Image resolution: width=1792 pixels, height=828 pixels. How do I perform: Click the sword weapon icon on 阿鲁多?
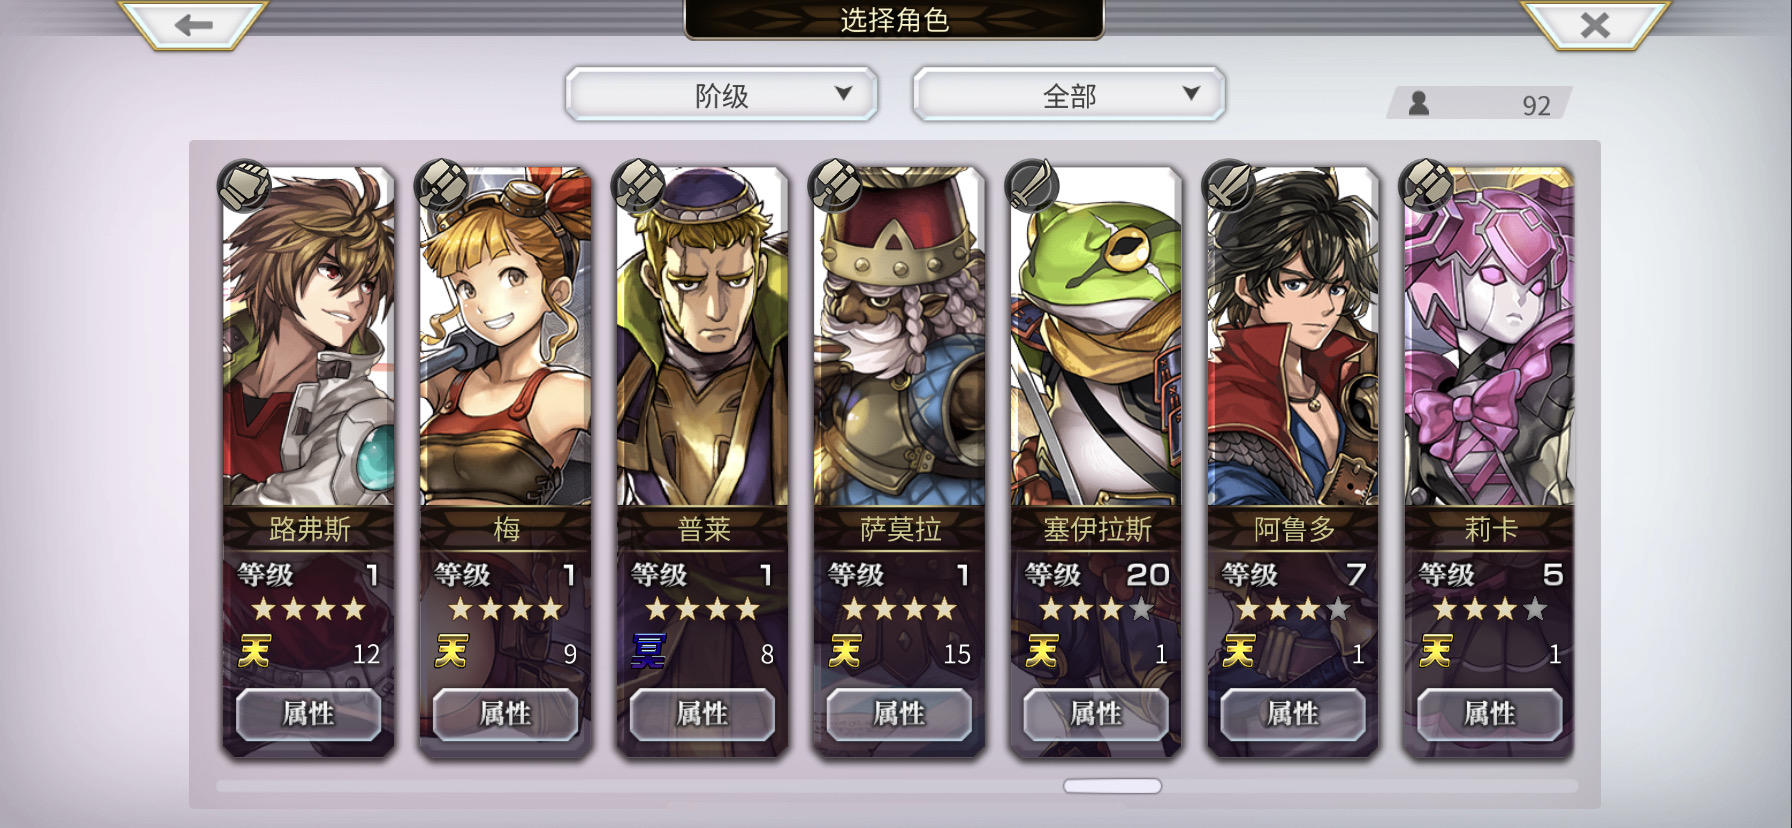(1229, 185)
